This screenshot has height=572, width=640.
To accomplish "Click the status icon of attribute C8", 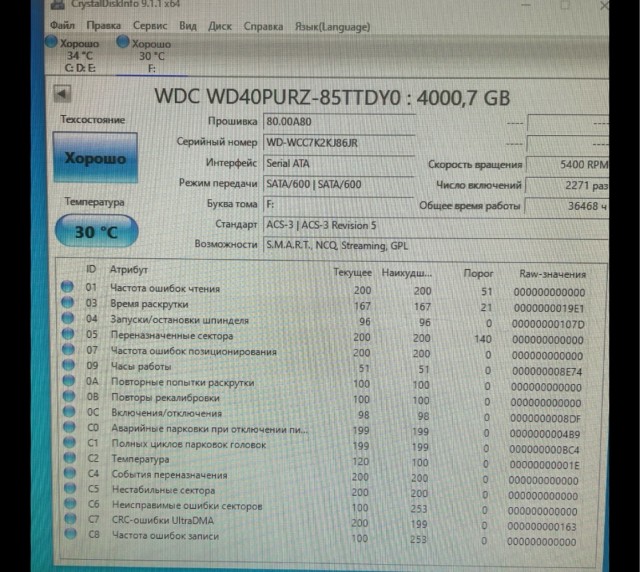I will (71, 534).
